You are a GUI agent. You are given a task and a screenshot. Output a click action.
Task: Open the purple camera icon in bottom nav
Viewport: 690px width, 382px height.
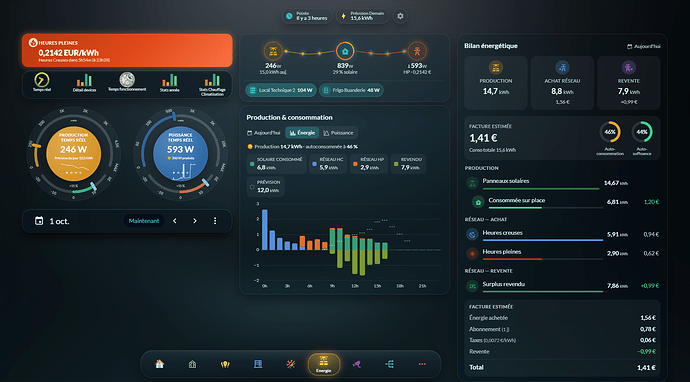356,364
